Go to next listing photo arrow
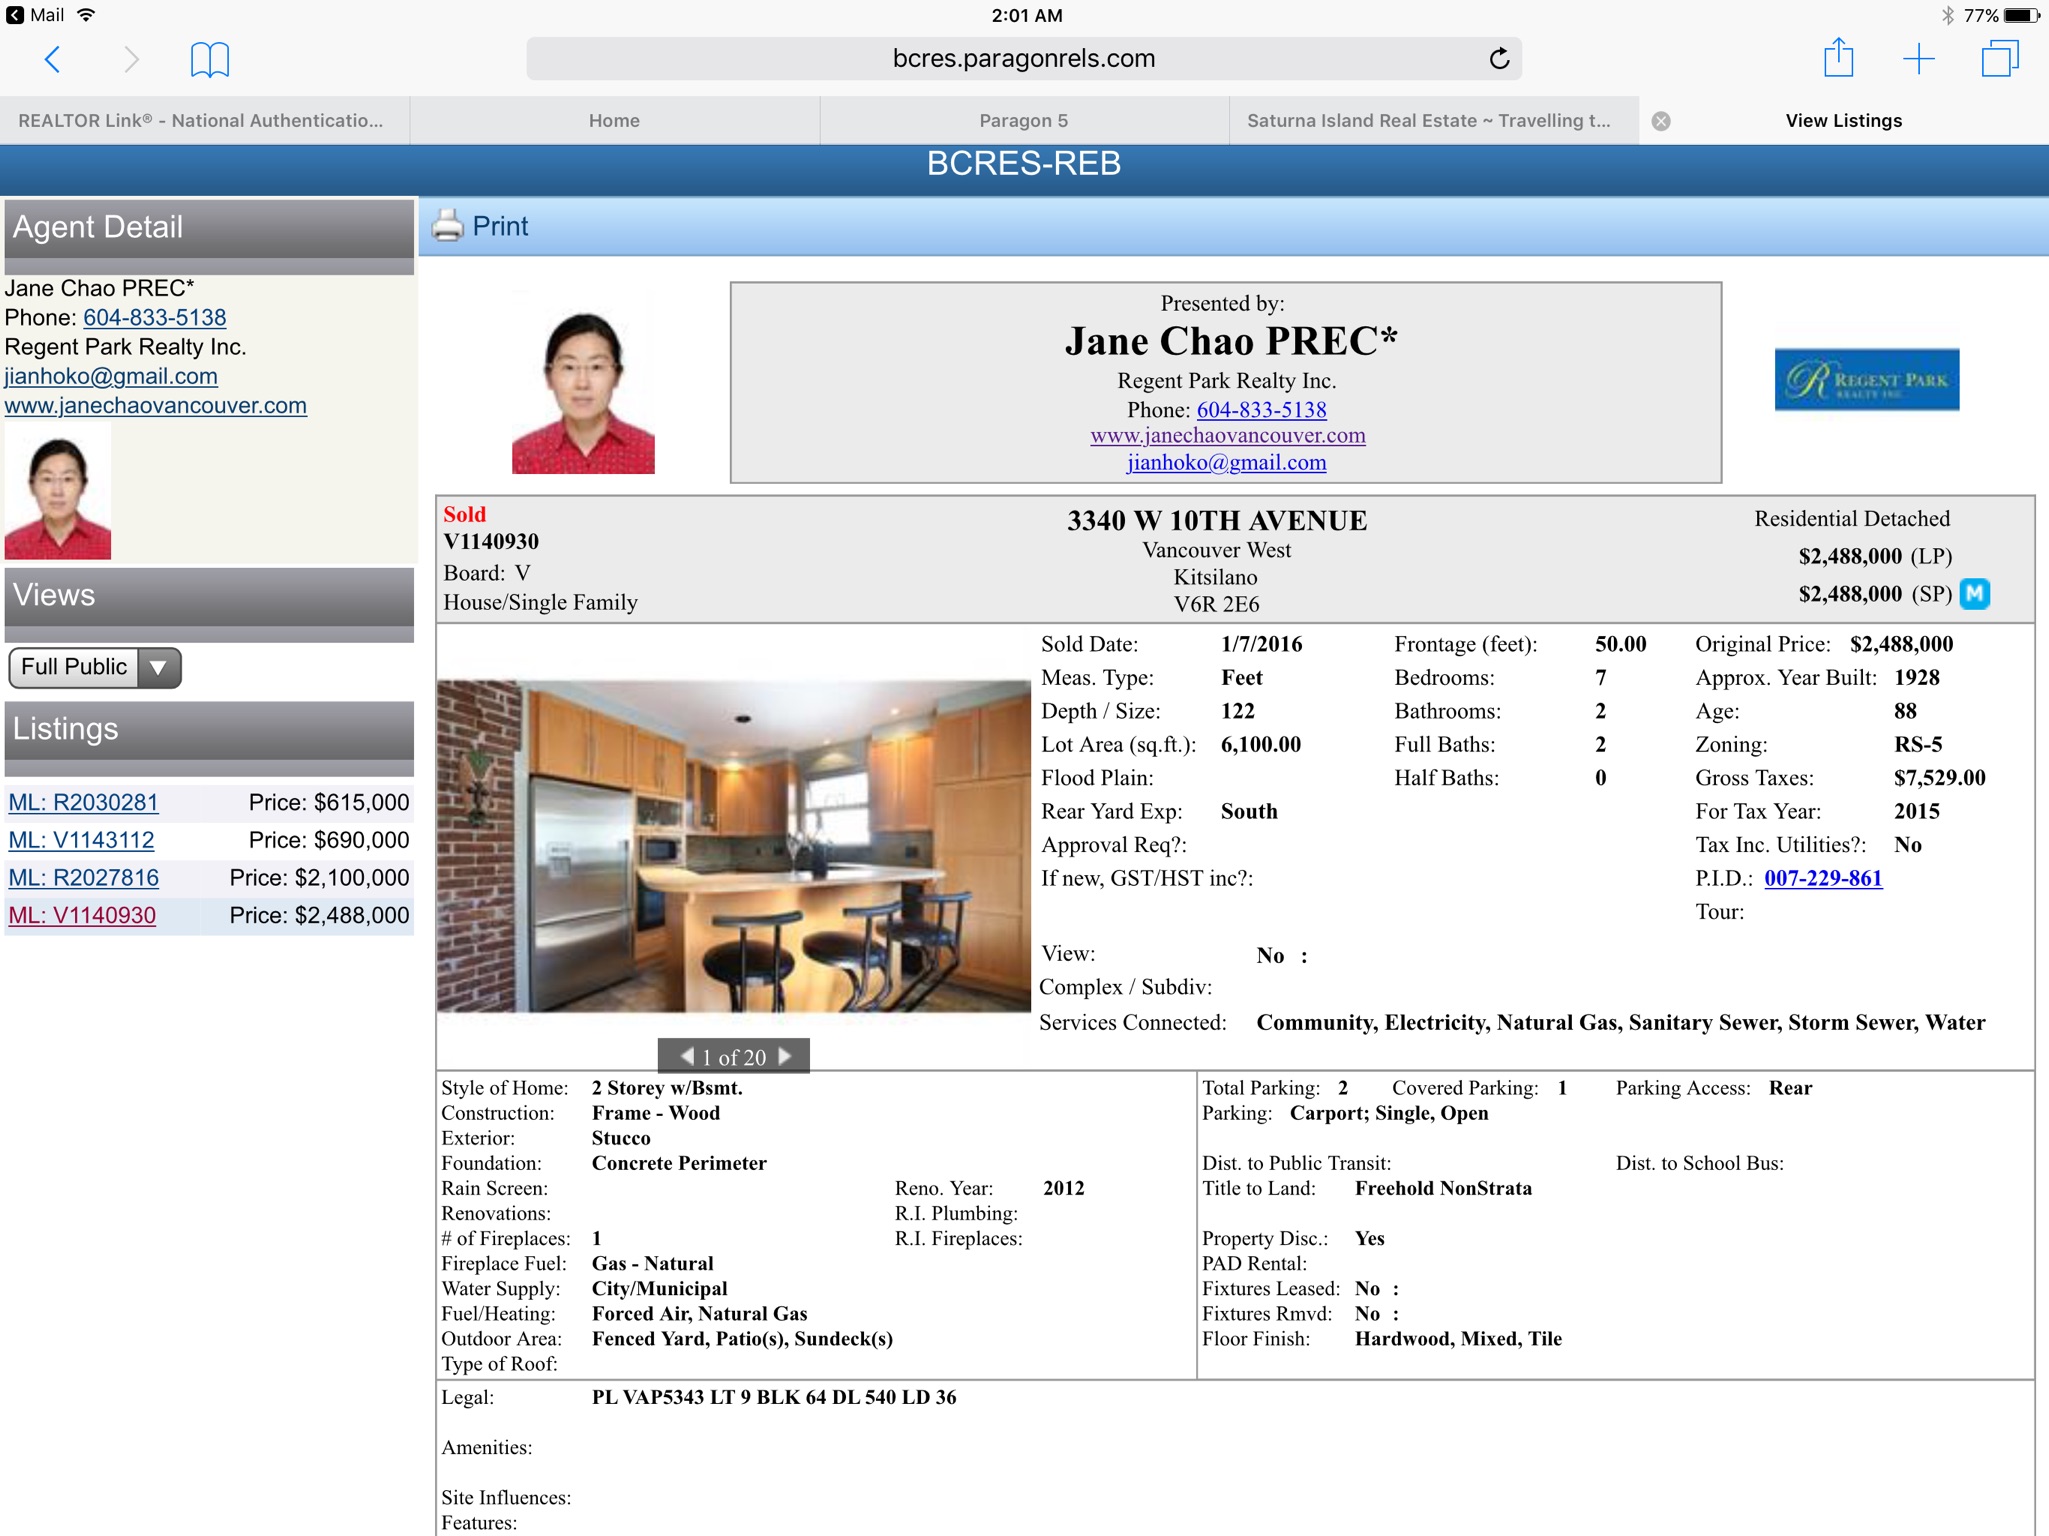The height and width of the screenshot is (1536, 2049). click(x=786, y=1056)
